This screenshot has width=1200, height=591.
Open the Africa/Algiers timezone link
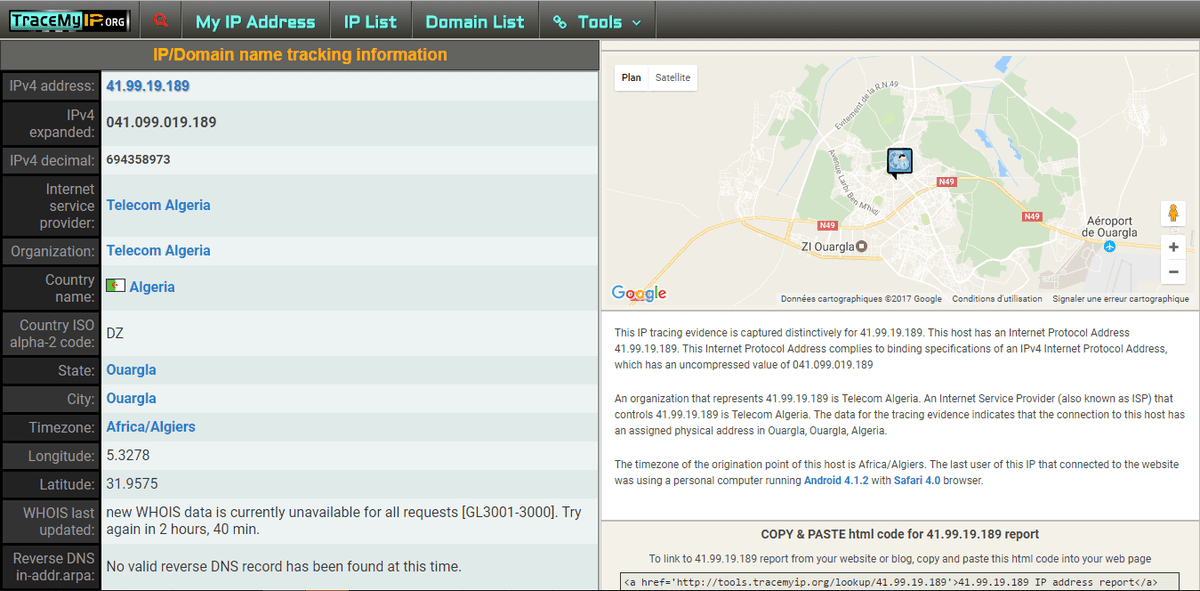(151, 427)
